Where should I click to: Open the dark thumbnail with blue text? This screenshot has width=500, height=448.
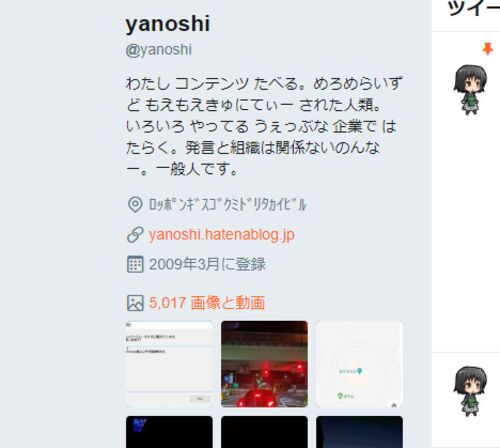point(169,432)
